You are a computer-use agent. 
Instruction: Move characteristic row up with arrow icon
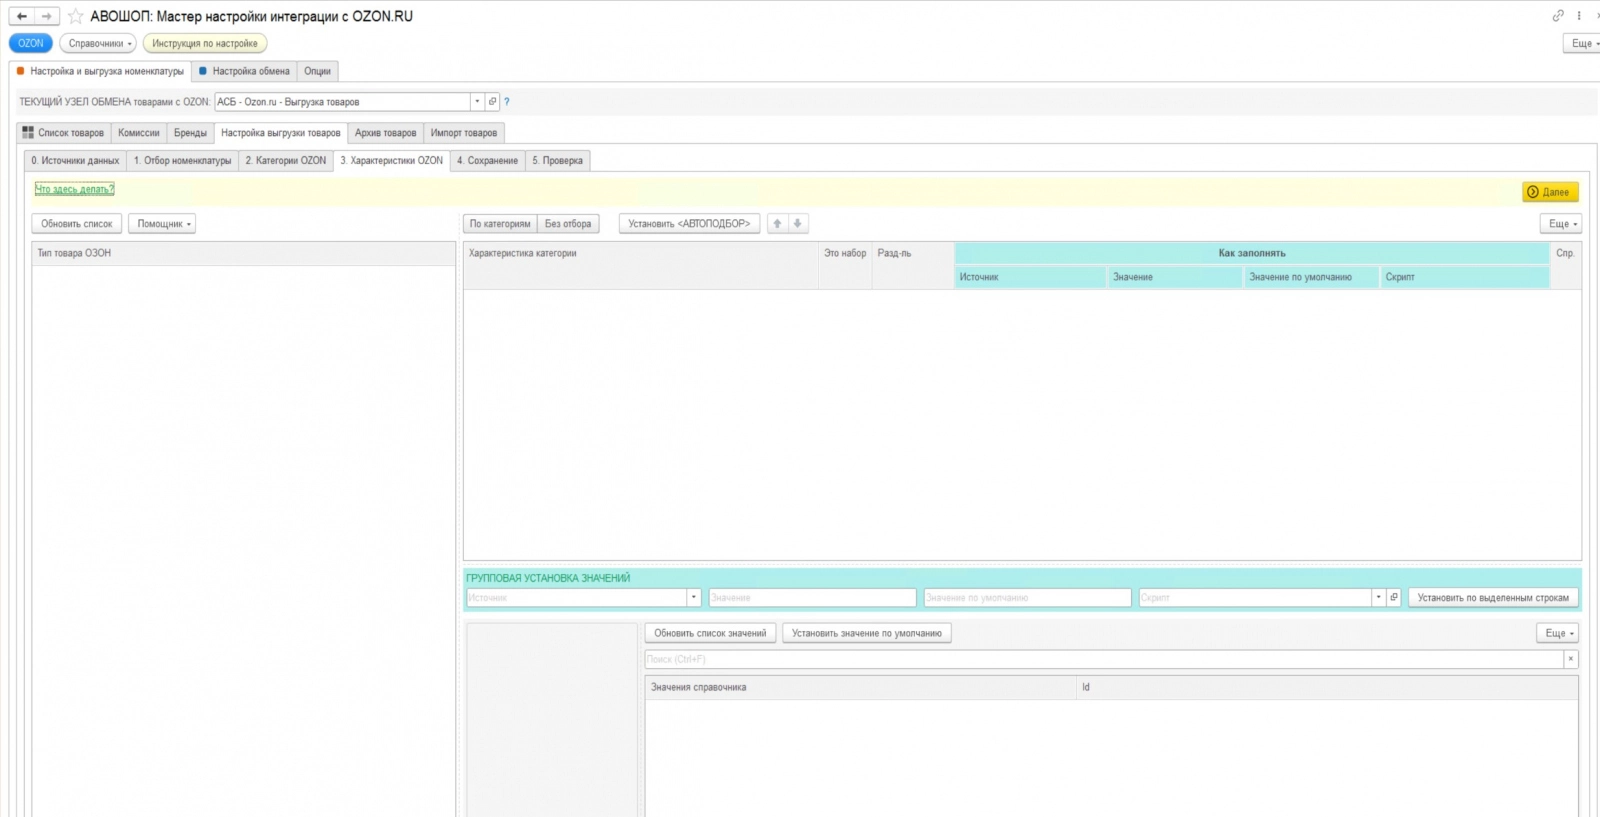pyautogui.click(x=777, y=224)
